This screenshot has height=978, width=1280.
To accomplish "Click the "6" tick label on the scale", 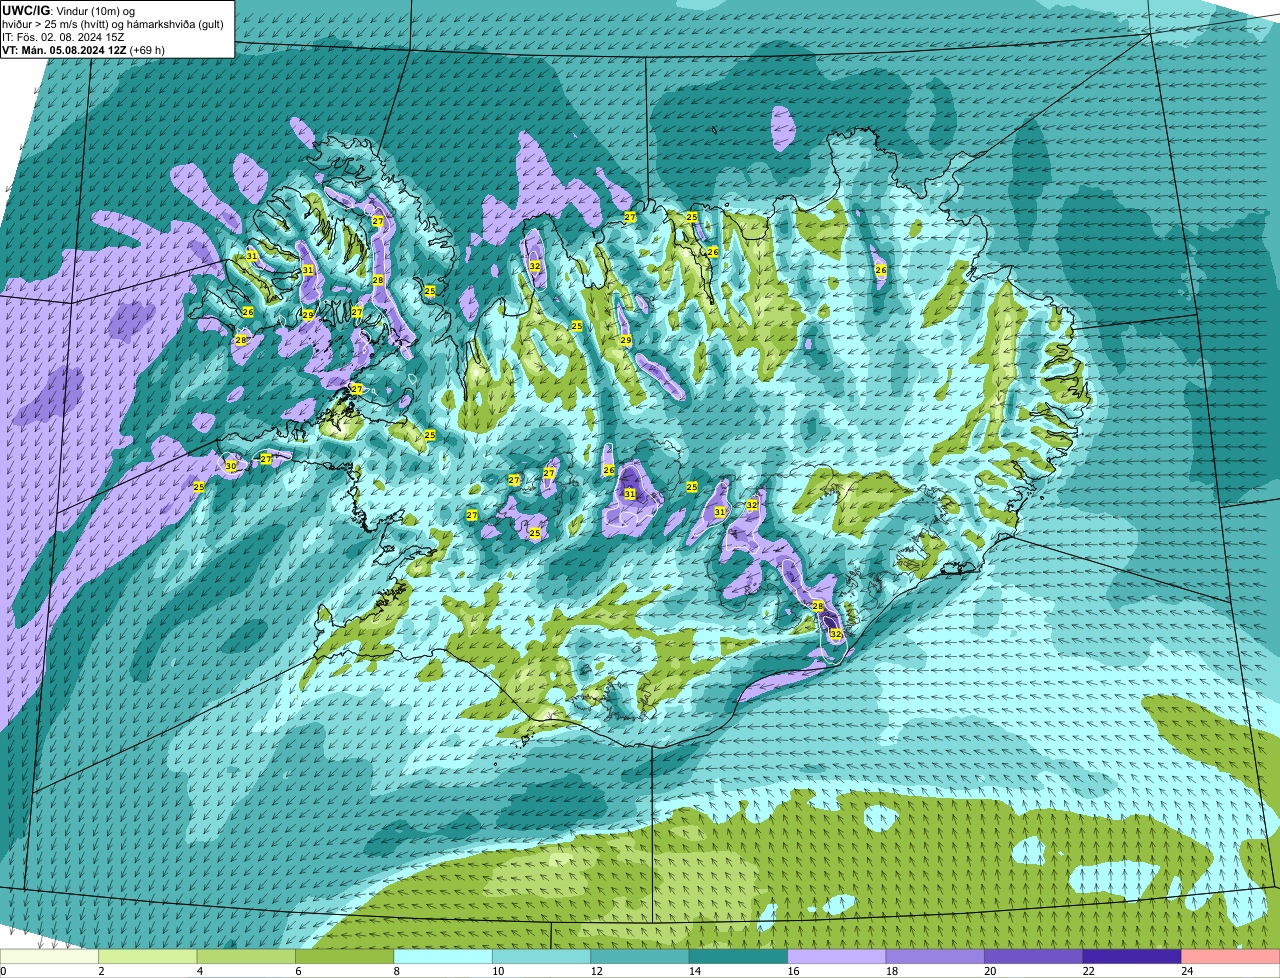I will coord(298,970).
